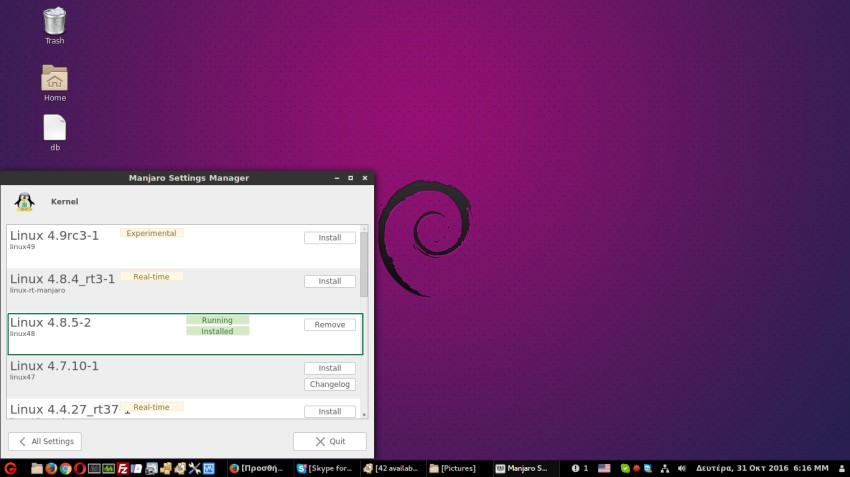Viewport: 850px width, 477px height.
Task: Open Opera browser from the panel
Action: pyautogui.click(x=80, y=468)
